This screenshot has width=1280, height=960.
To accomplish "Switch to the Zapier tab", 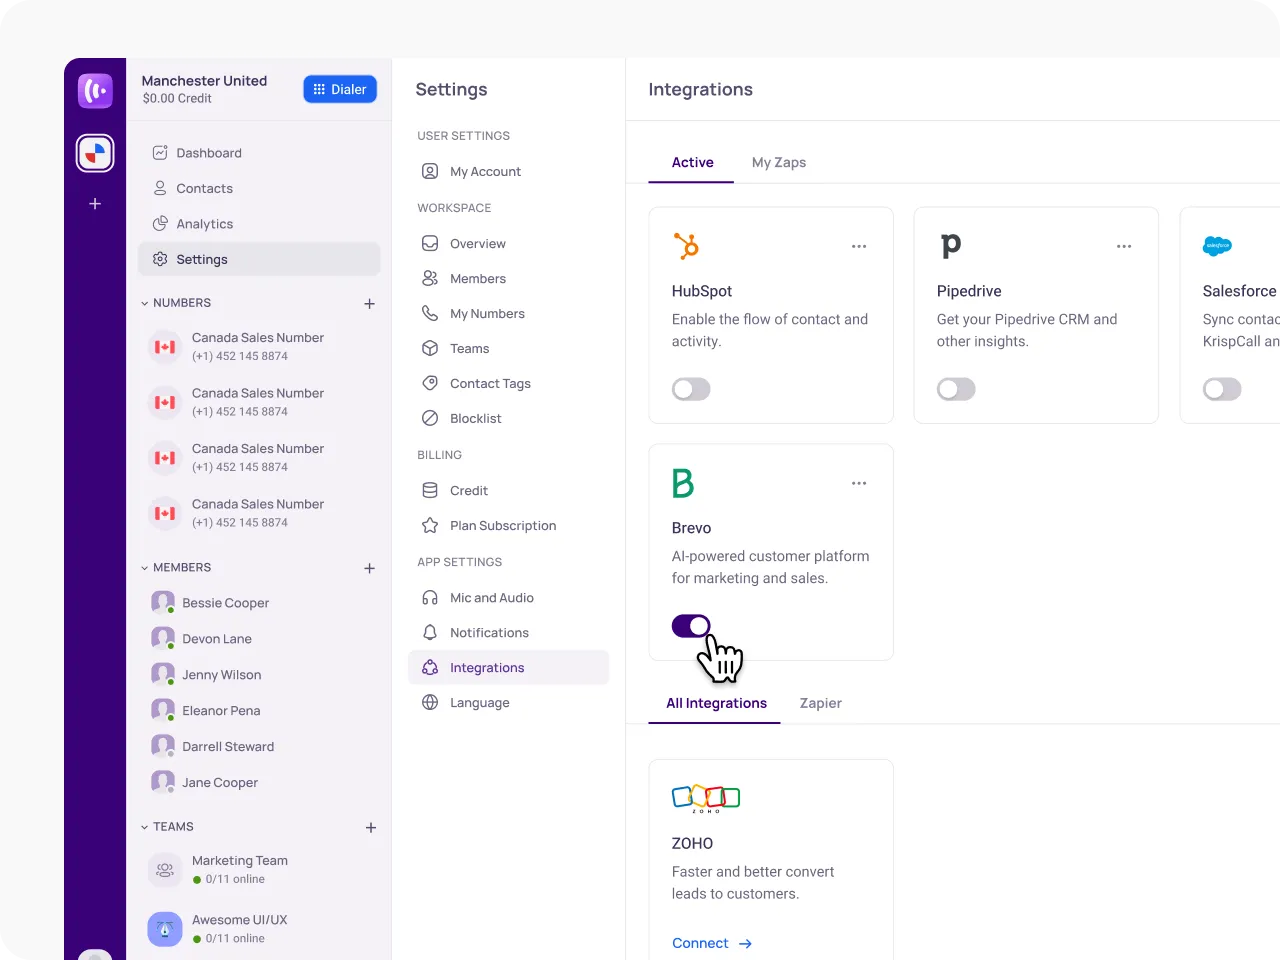I will [x=821, y=703].
